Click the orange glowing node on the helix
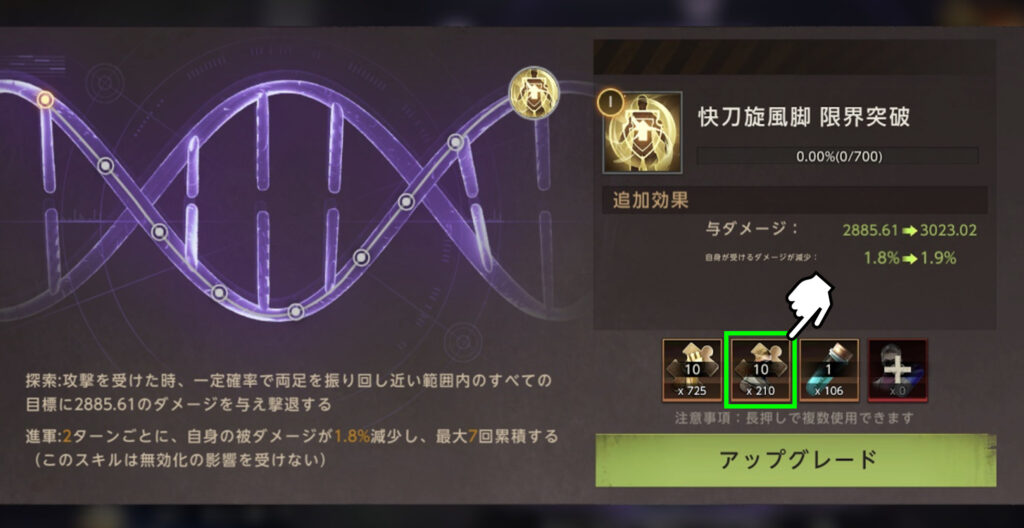 44,99
